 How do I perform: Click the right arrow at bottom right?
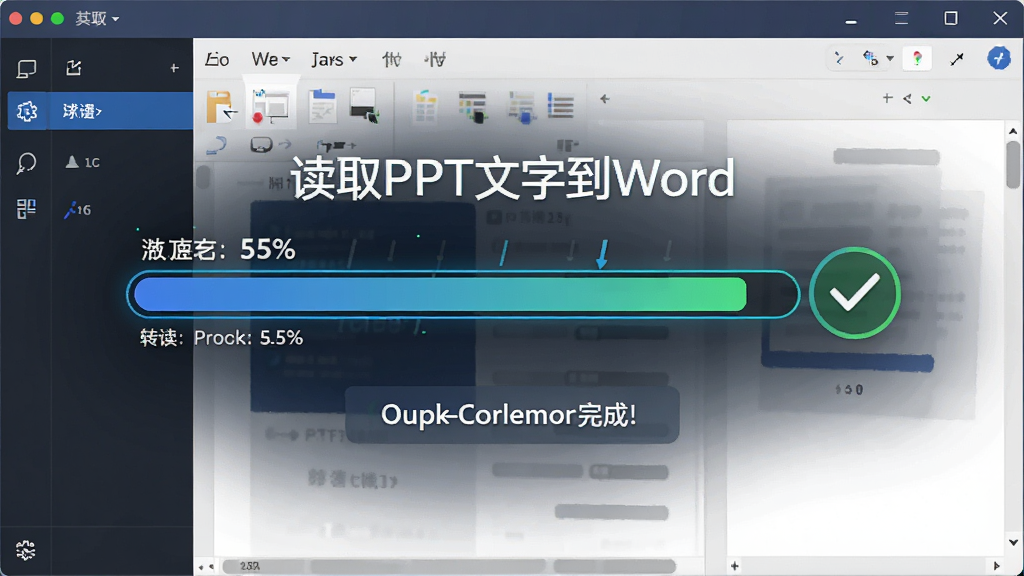click(997, 566)
